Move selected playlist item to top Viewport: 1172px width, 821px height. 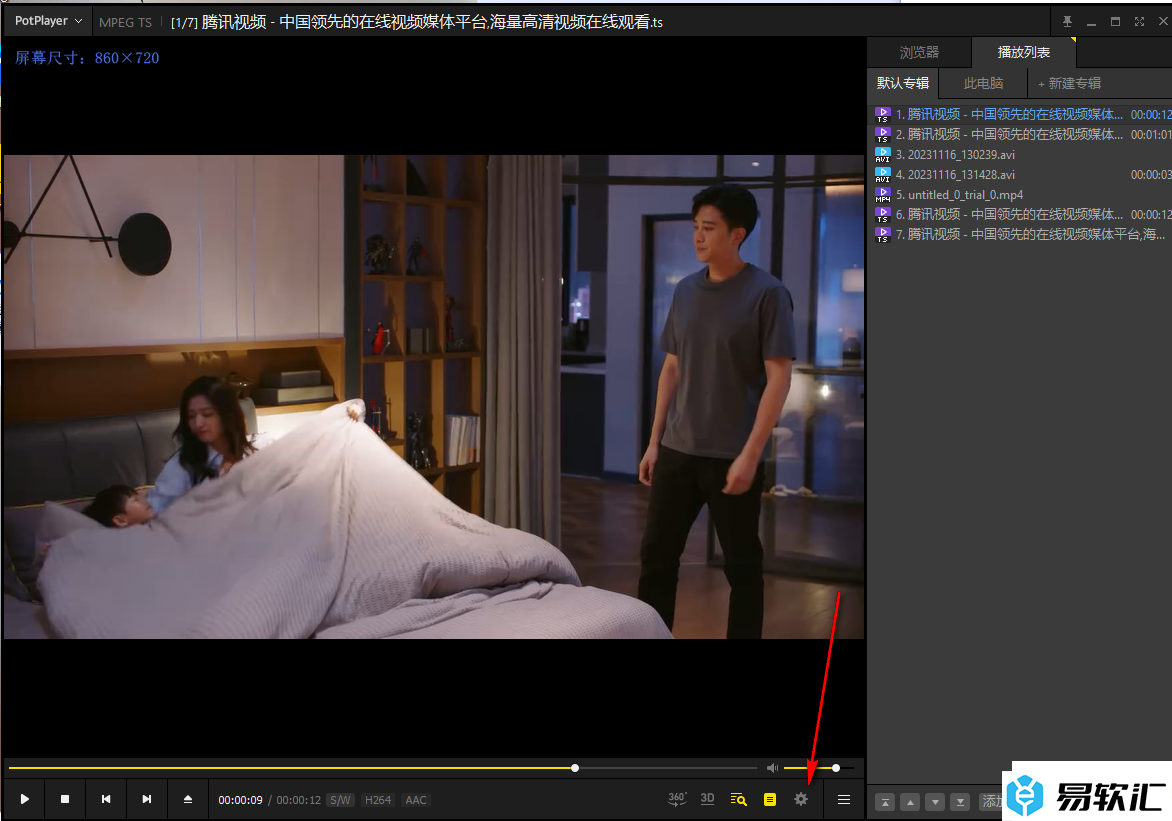pos(885,802)
